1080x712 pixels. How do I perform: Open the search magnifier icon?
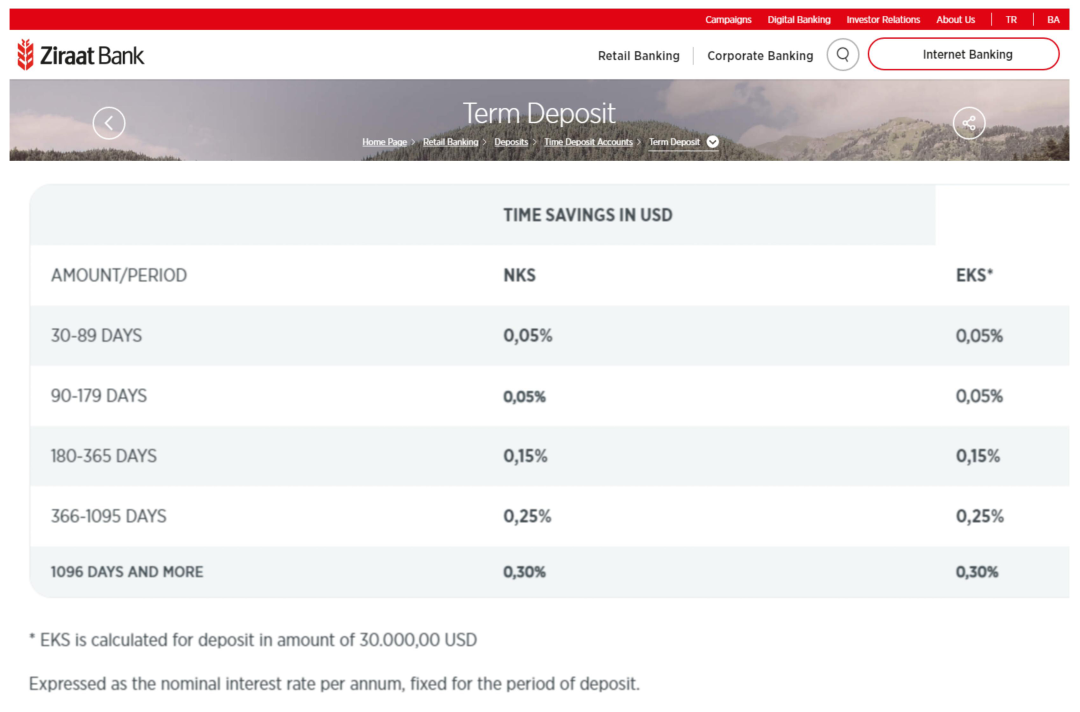pos(843,55)
